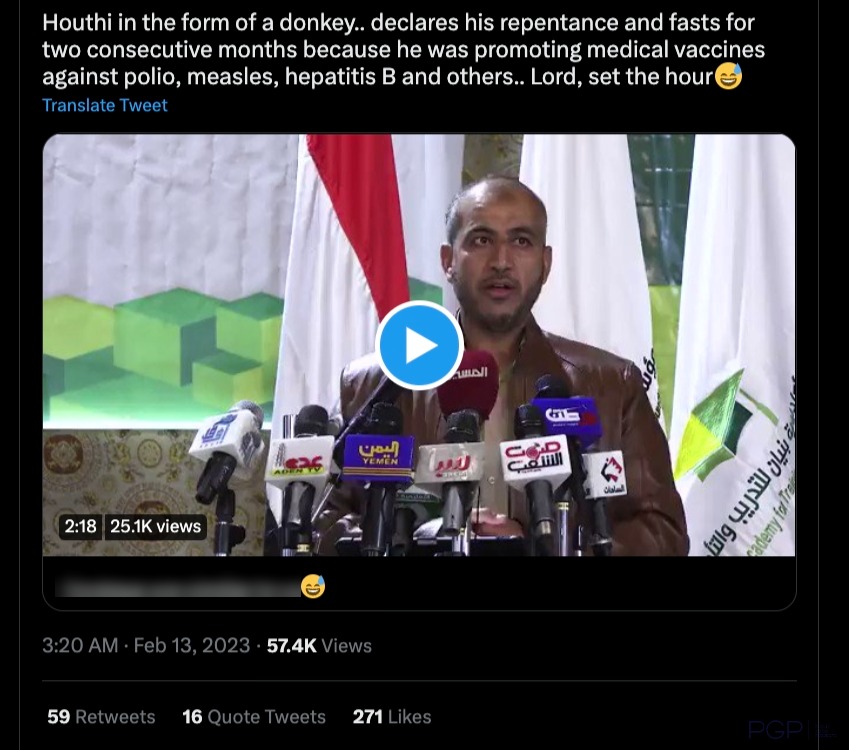Screen dimensions: 849x750
Task: Click the blurred caption under the video
Action: 178,587
